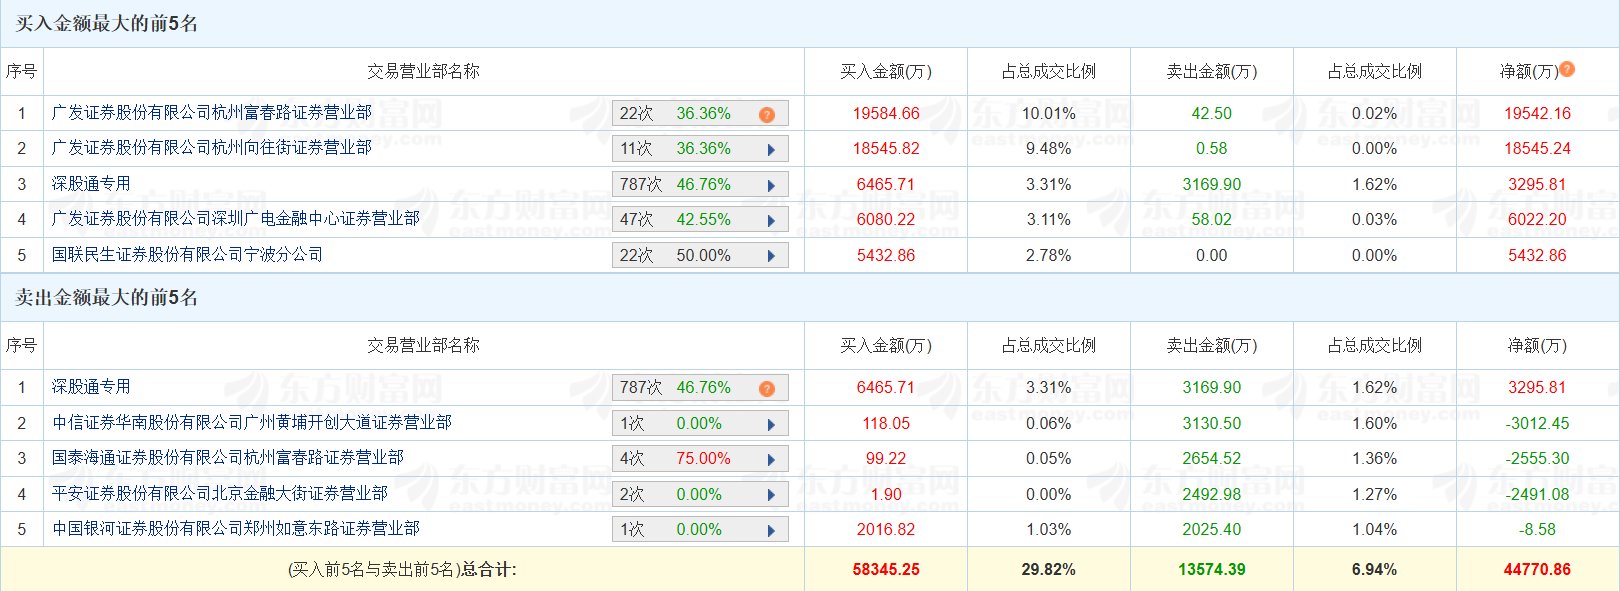Click the arrow icon for 国泰海通证券杭州富春路 row
The height and width of the screenshot is (591, 1620).
coord(771,460)
